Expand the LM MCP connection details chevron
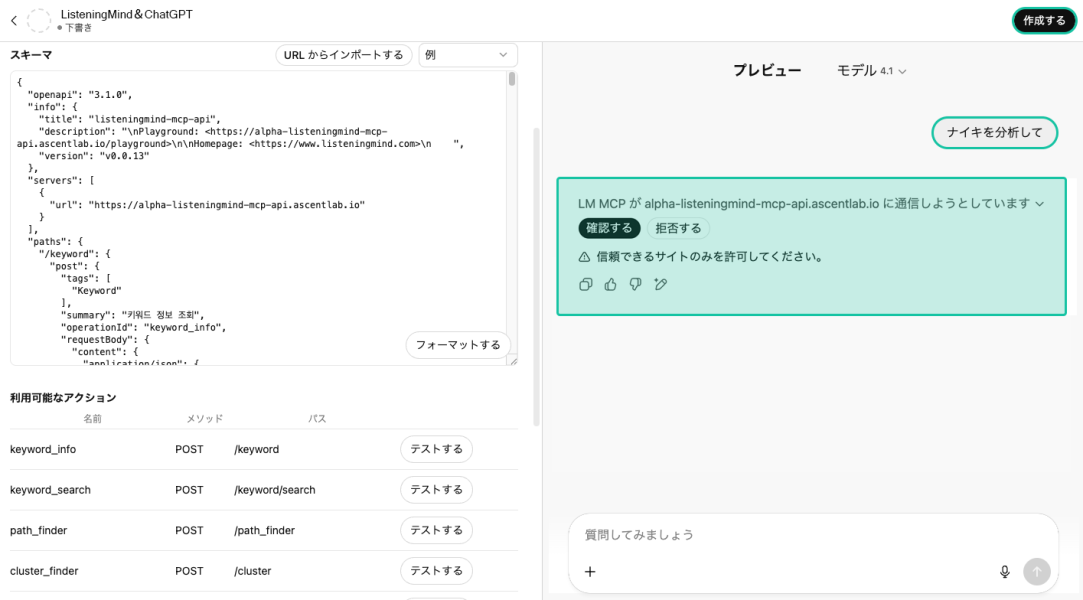 [1039, 204]
